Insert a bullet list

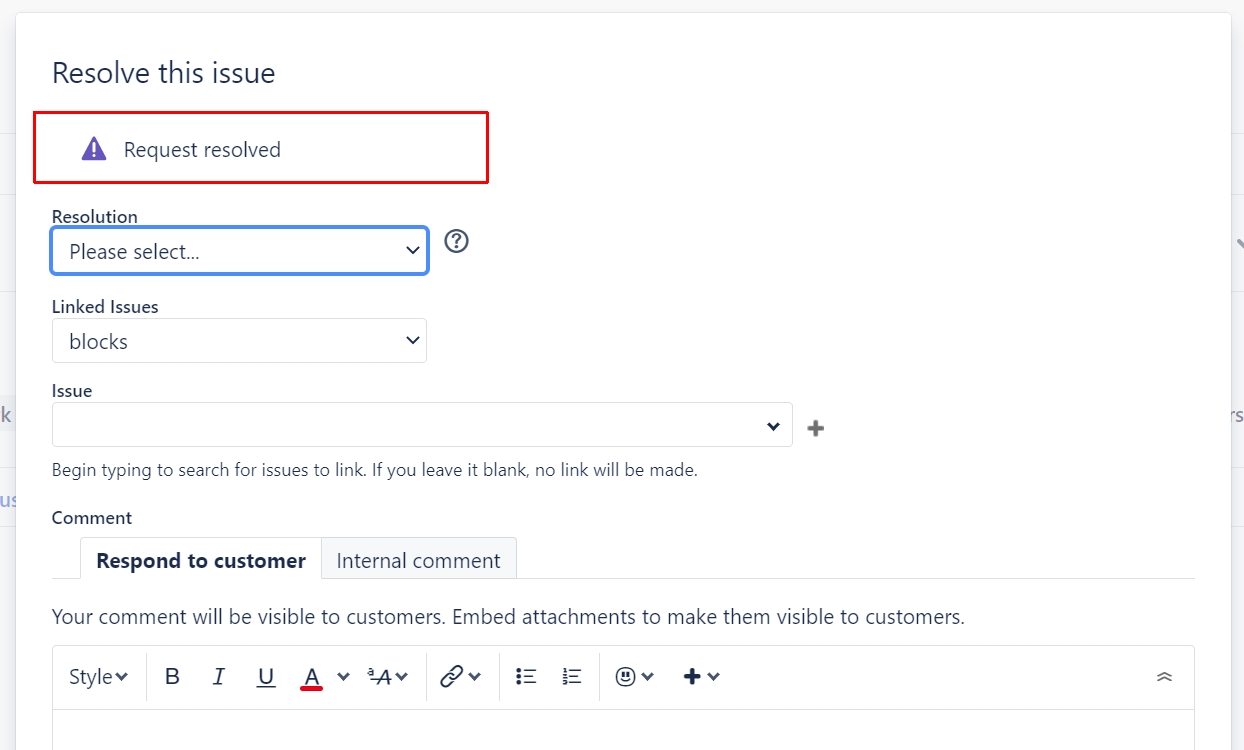click(526, 677)
